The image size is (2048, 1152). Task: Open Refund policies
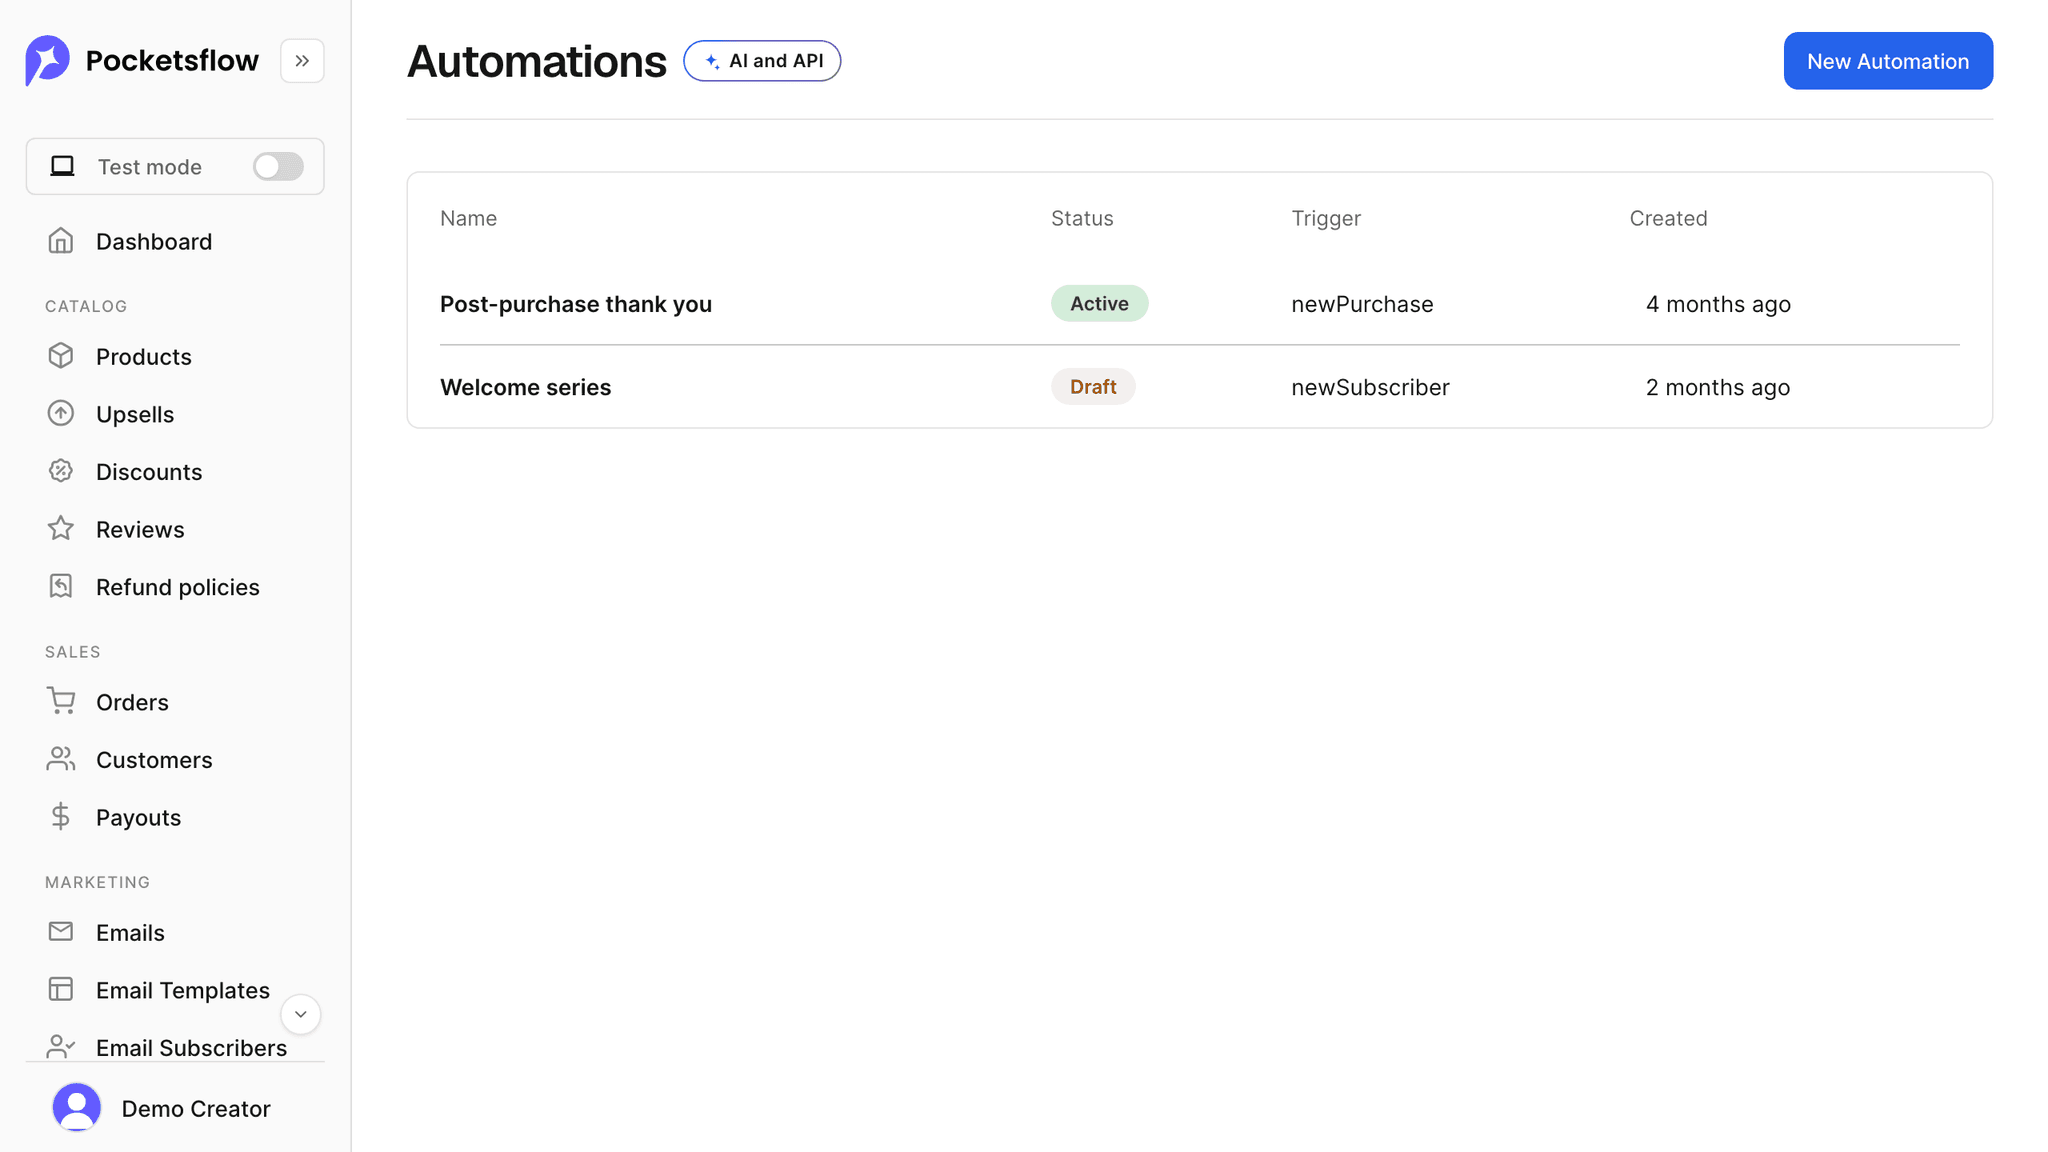178,587
